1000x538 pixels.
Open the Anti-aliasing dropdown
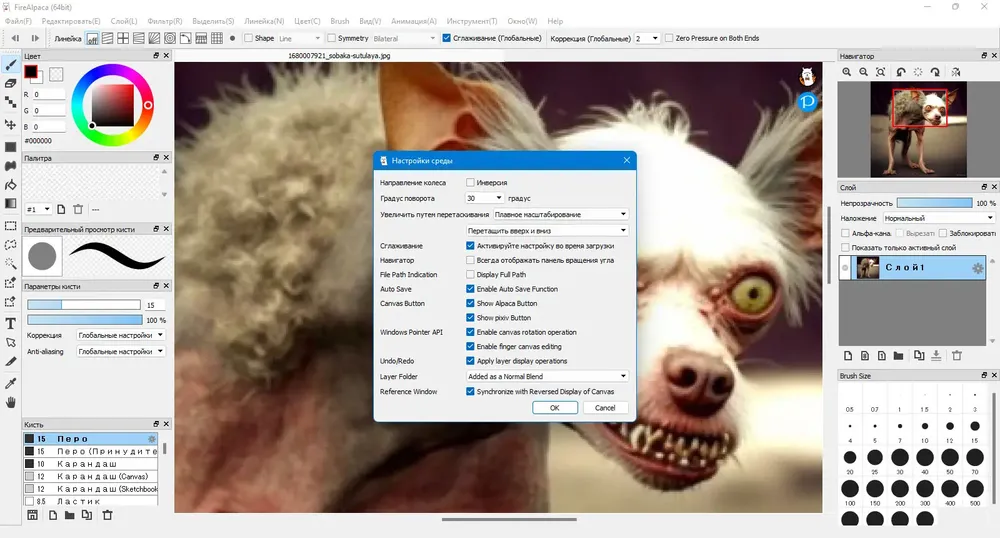click(x=121, y=351)
